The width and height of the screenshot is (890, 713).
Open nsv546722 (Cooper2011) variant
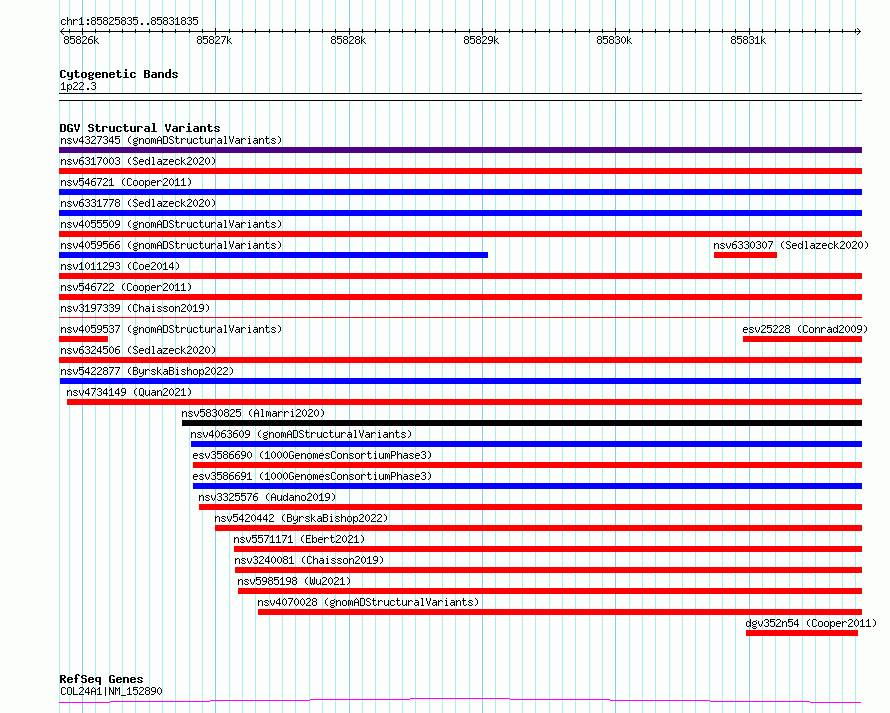pyautogui.click(x=126, y=287)
